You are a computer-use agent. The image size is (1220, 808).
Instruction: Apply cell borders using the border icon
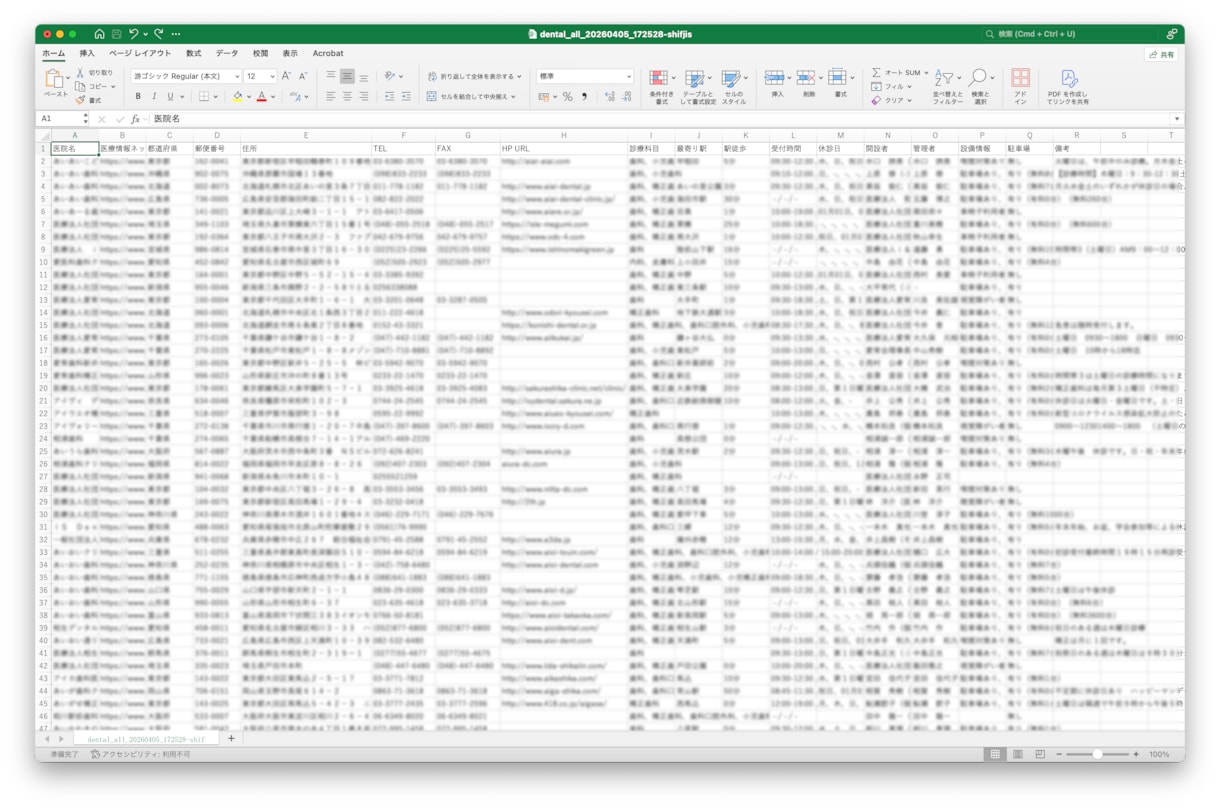pos(203,97)
